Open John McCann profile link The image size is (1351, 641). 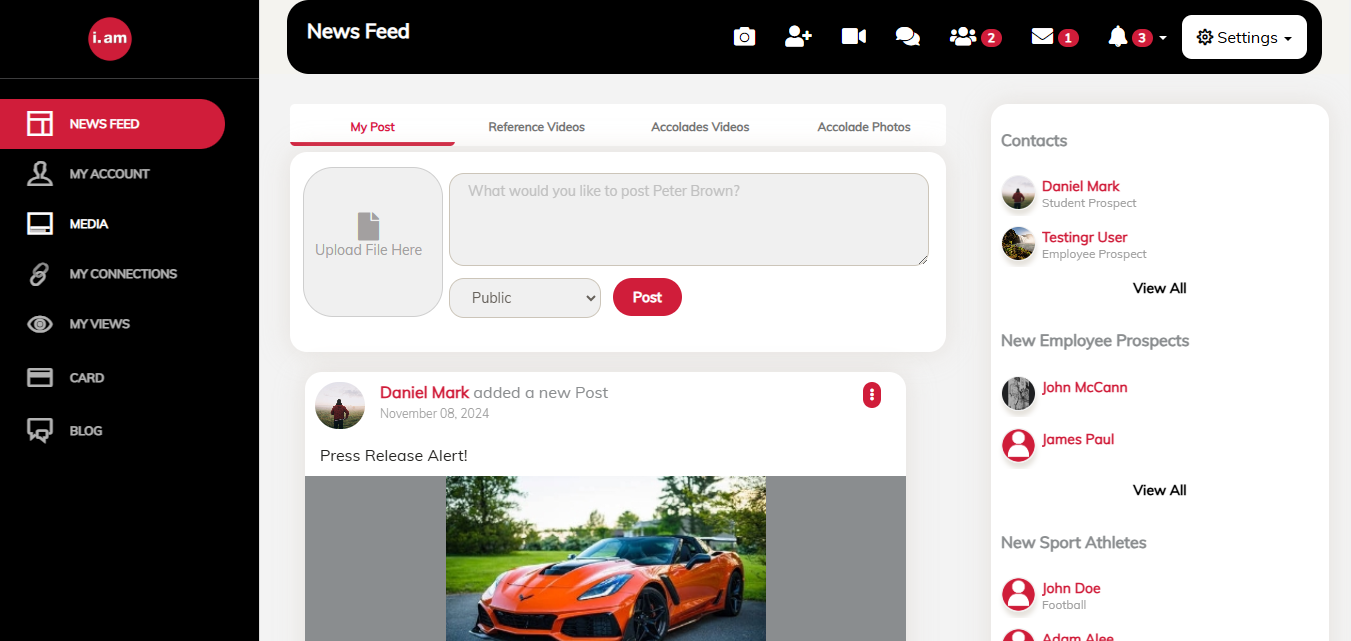coord(1084,387)
